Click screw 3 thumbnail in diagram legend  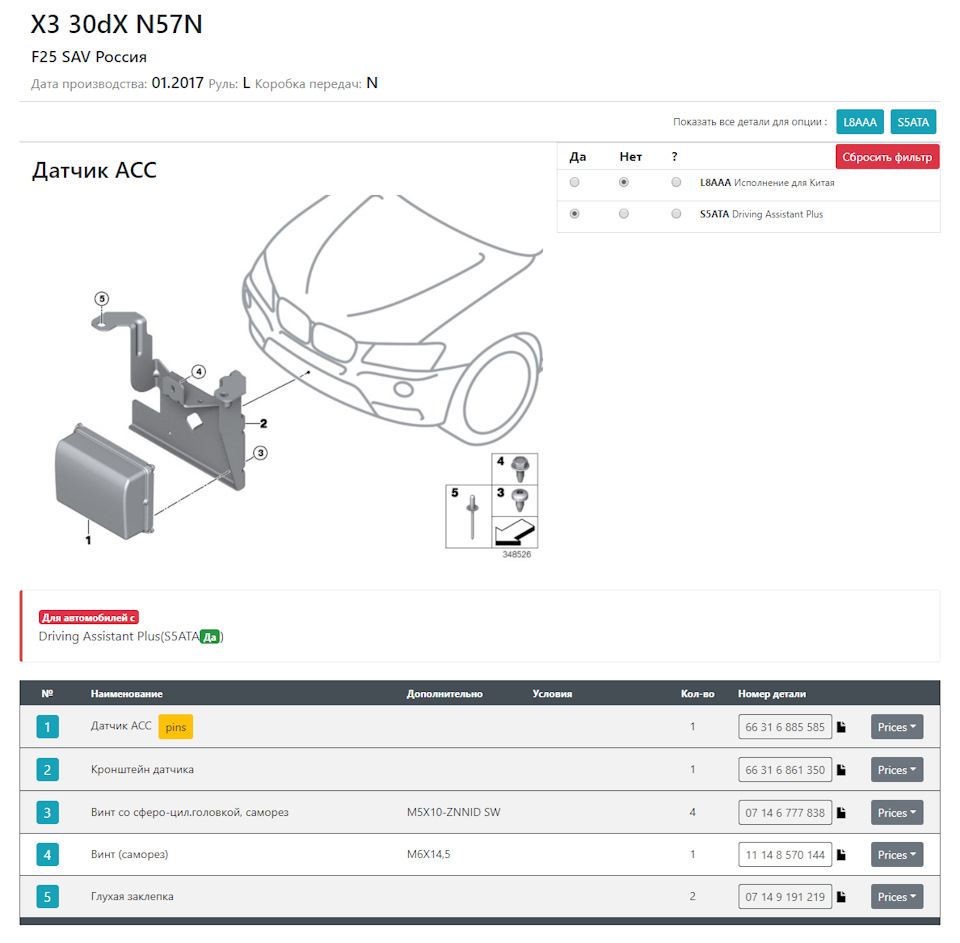[515, 500]
